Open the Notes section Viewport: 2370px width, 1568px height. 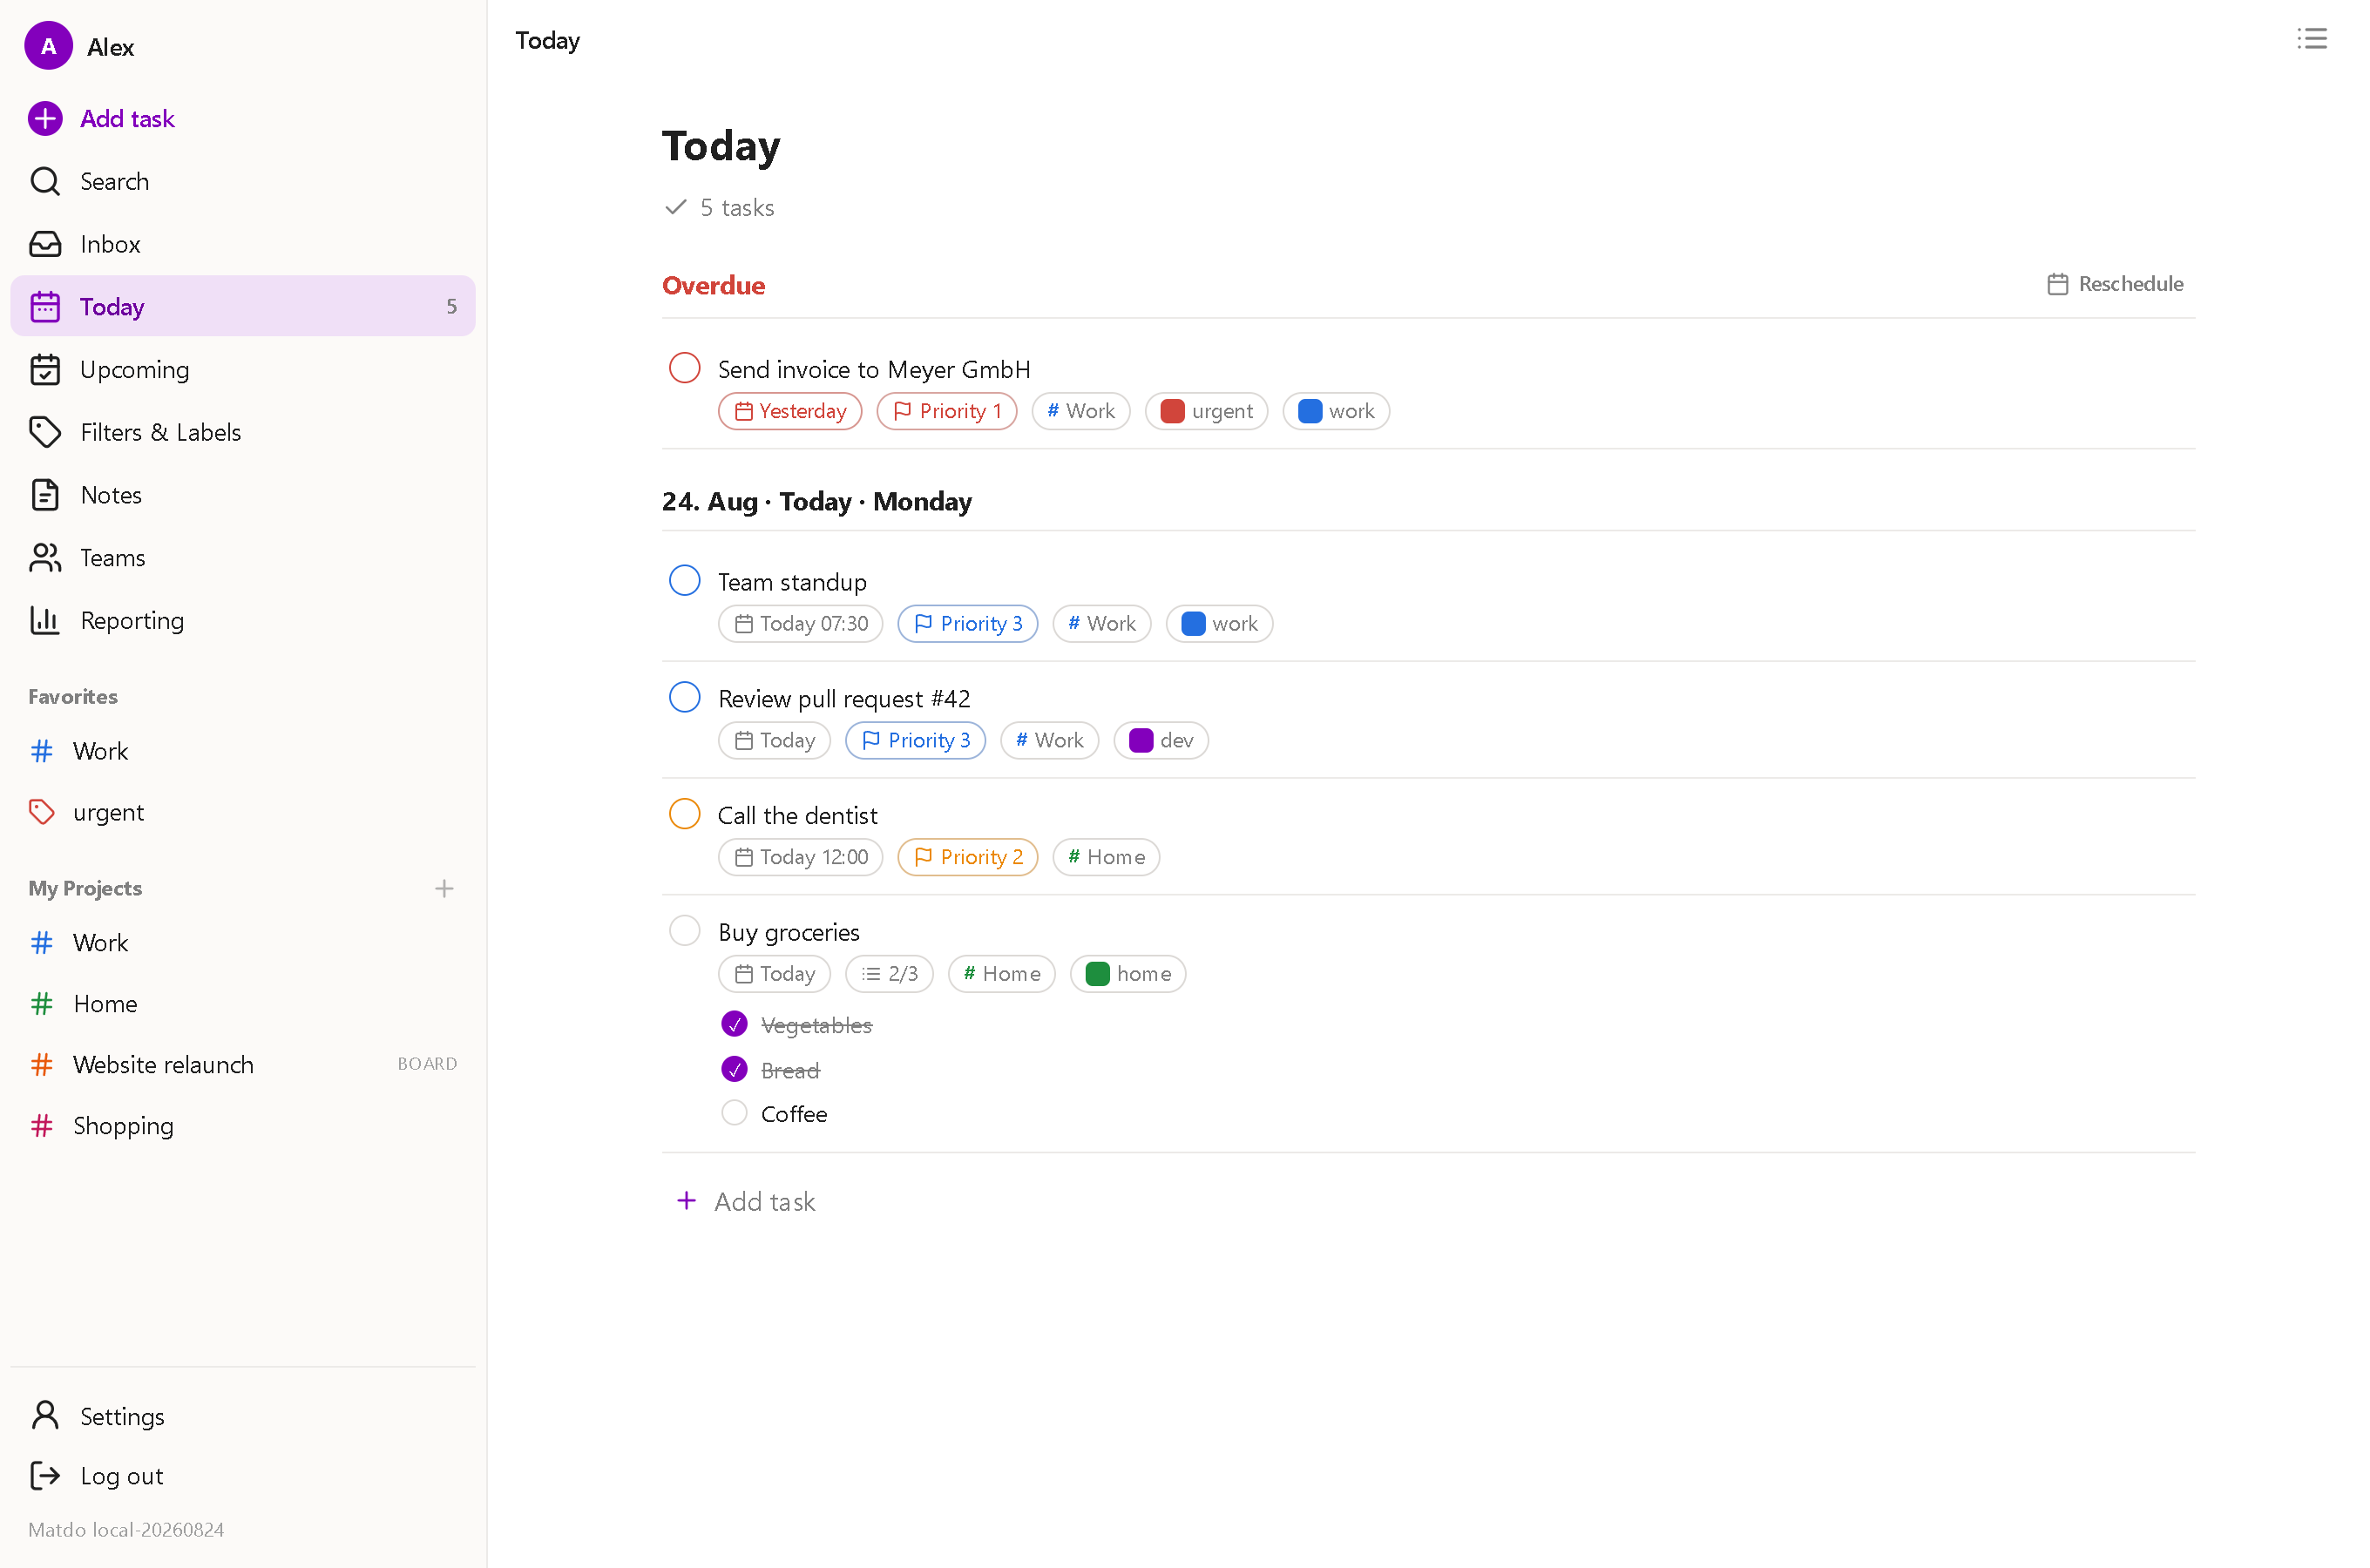click(x=242, y=495)
